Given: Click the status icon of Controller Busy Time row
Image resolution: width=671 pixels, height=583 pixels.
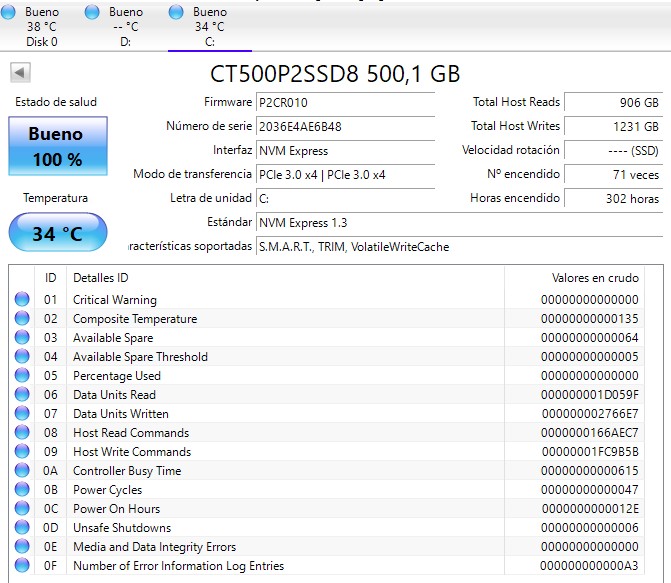Looking at the screenshot, I should (22, 470).
